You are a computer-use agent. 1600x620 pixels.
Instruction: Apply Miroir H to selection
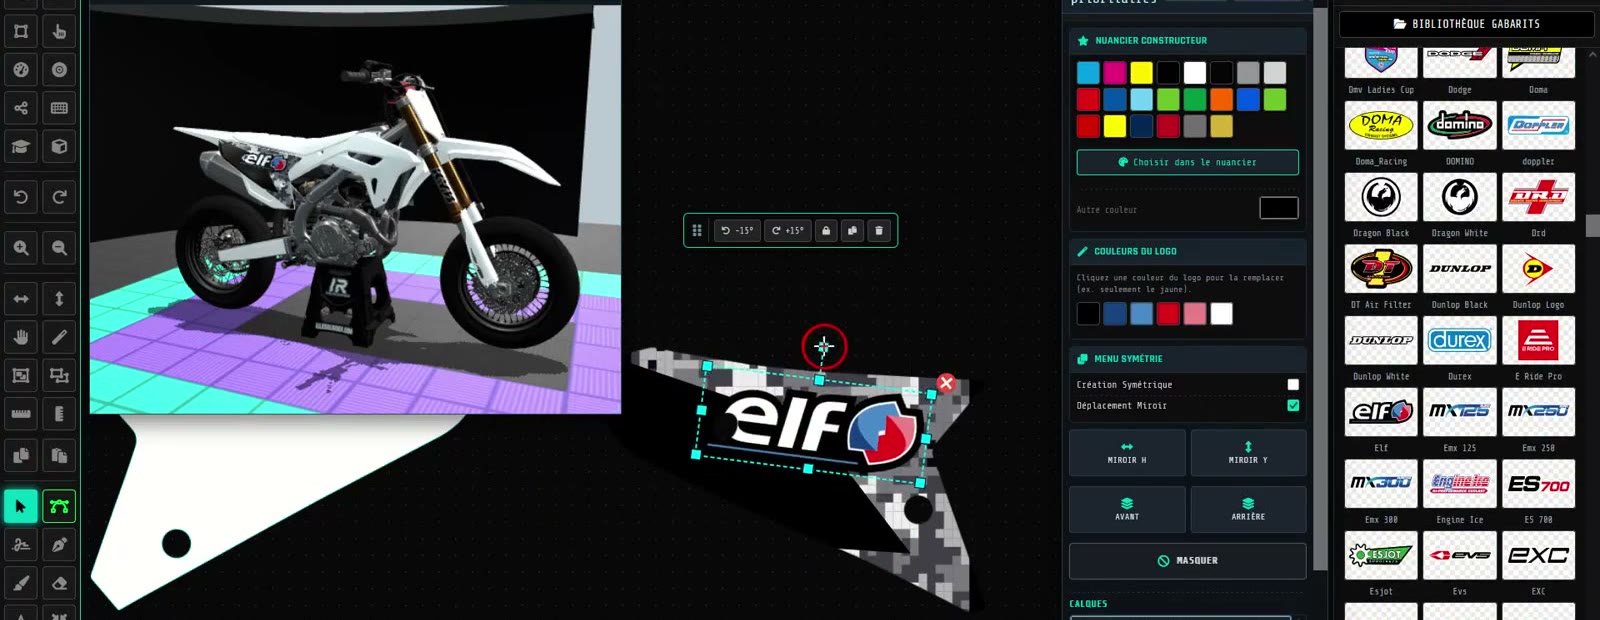(1127, 453)
